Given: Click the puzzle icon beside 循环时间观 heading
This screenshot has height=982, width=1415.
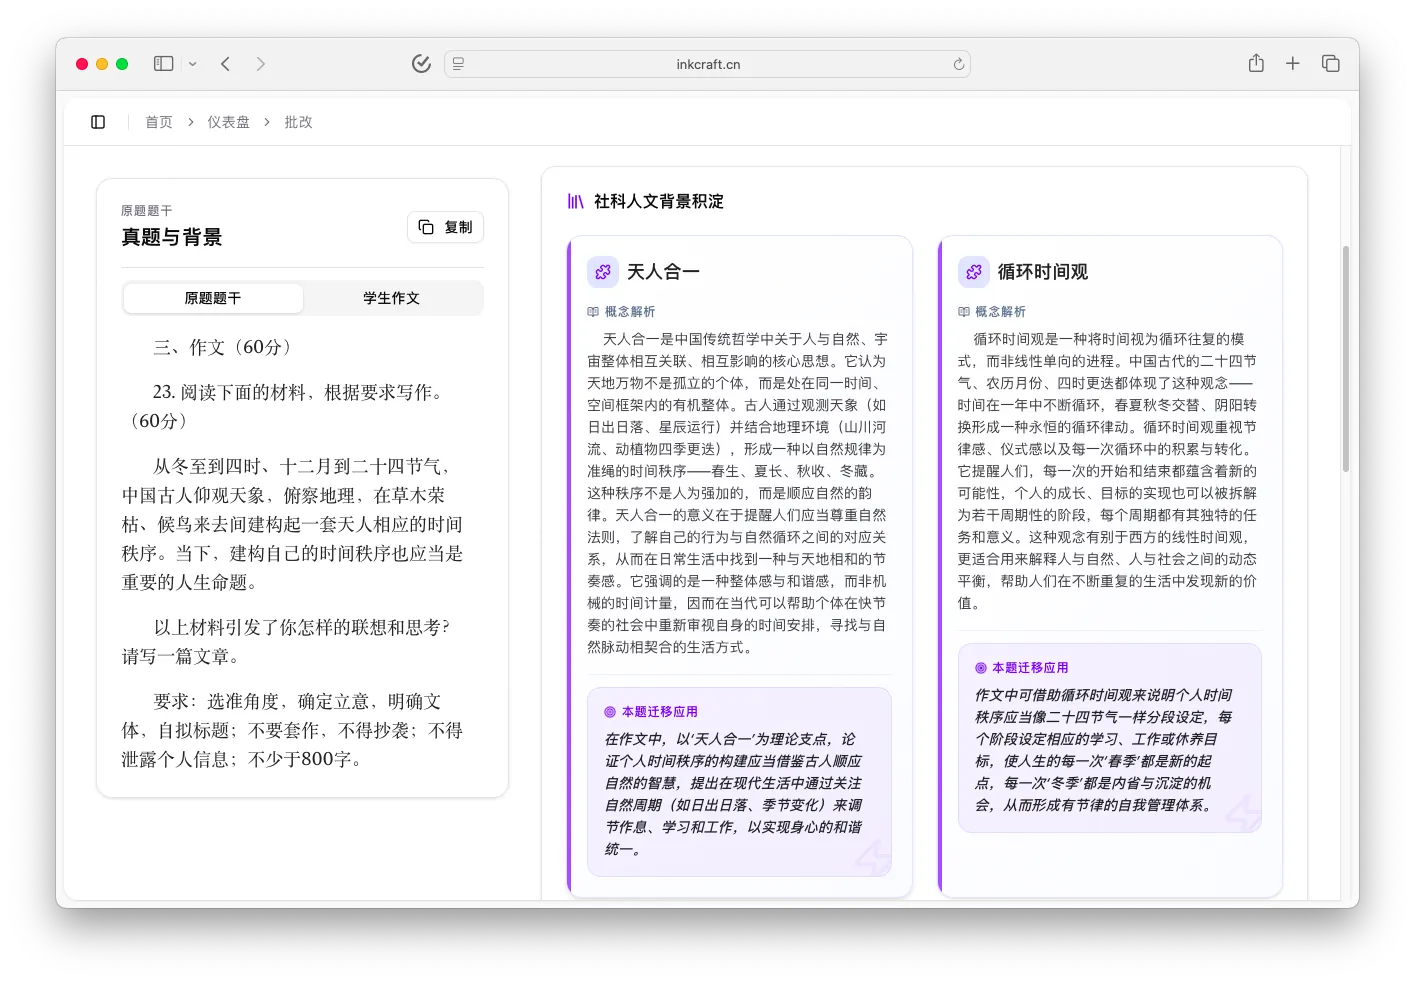Looking at the screenshot, I should (x=973, y=271).
